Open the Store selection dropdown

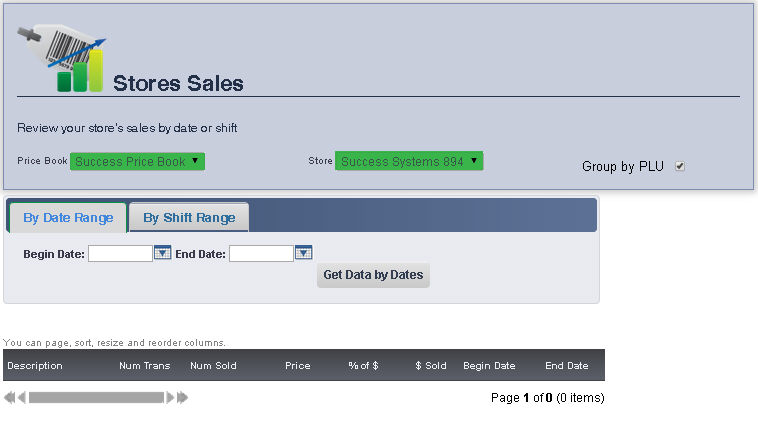[x=409, y=161]
